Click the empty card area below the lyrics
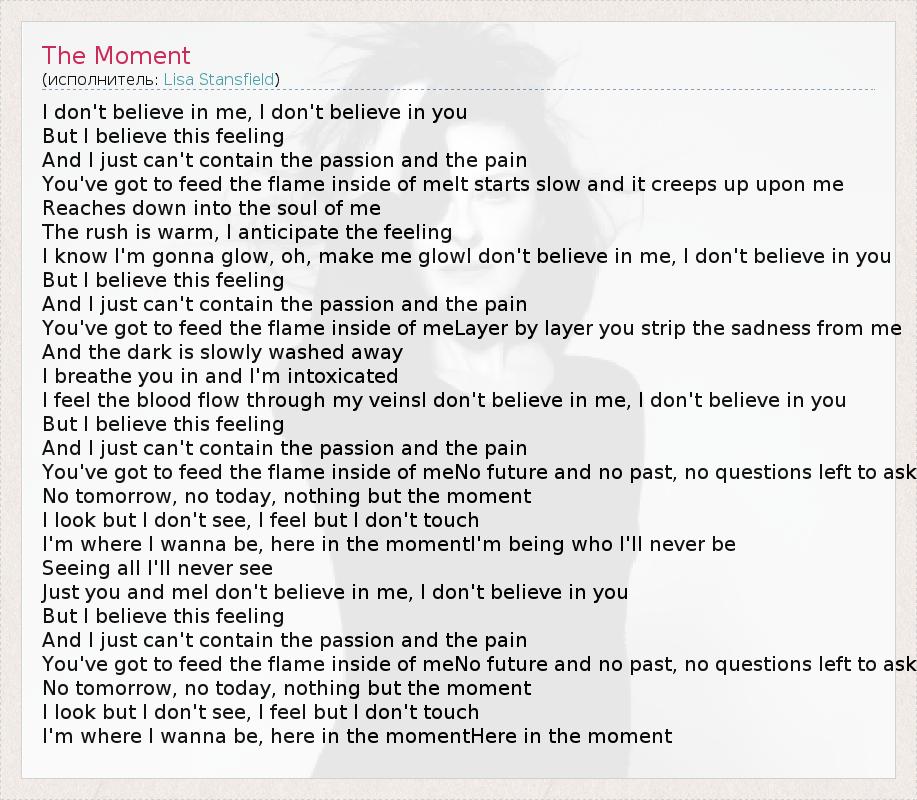The height and width of the screenshot is (800, 917). [458, 764]
